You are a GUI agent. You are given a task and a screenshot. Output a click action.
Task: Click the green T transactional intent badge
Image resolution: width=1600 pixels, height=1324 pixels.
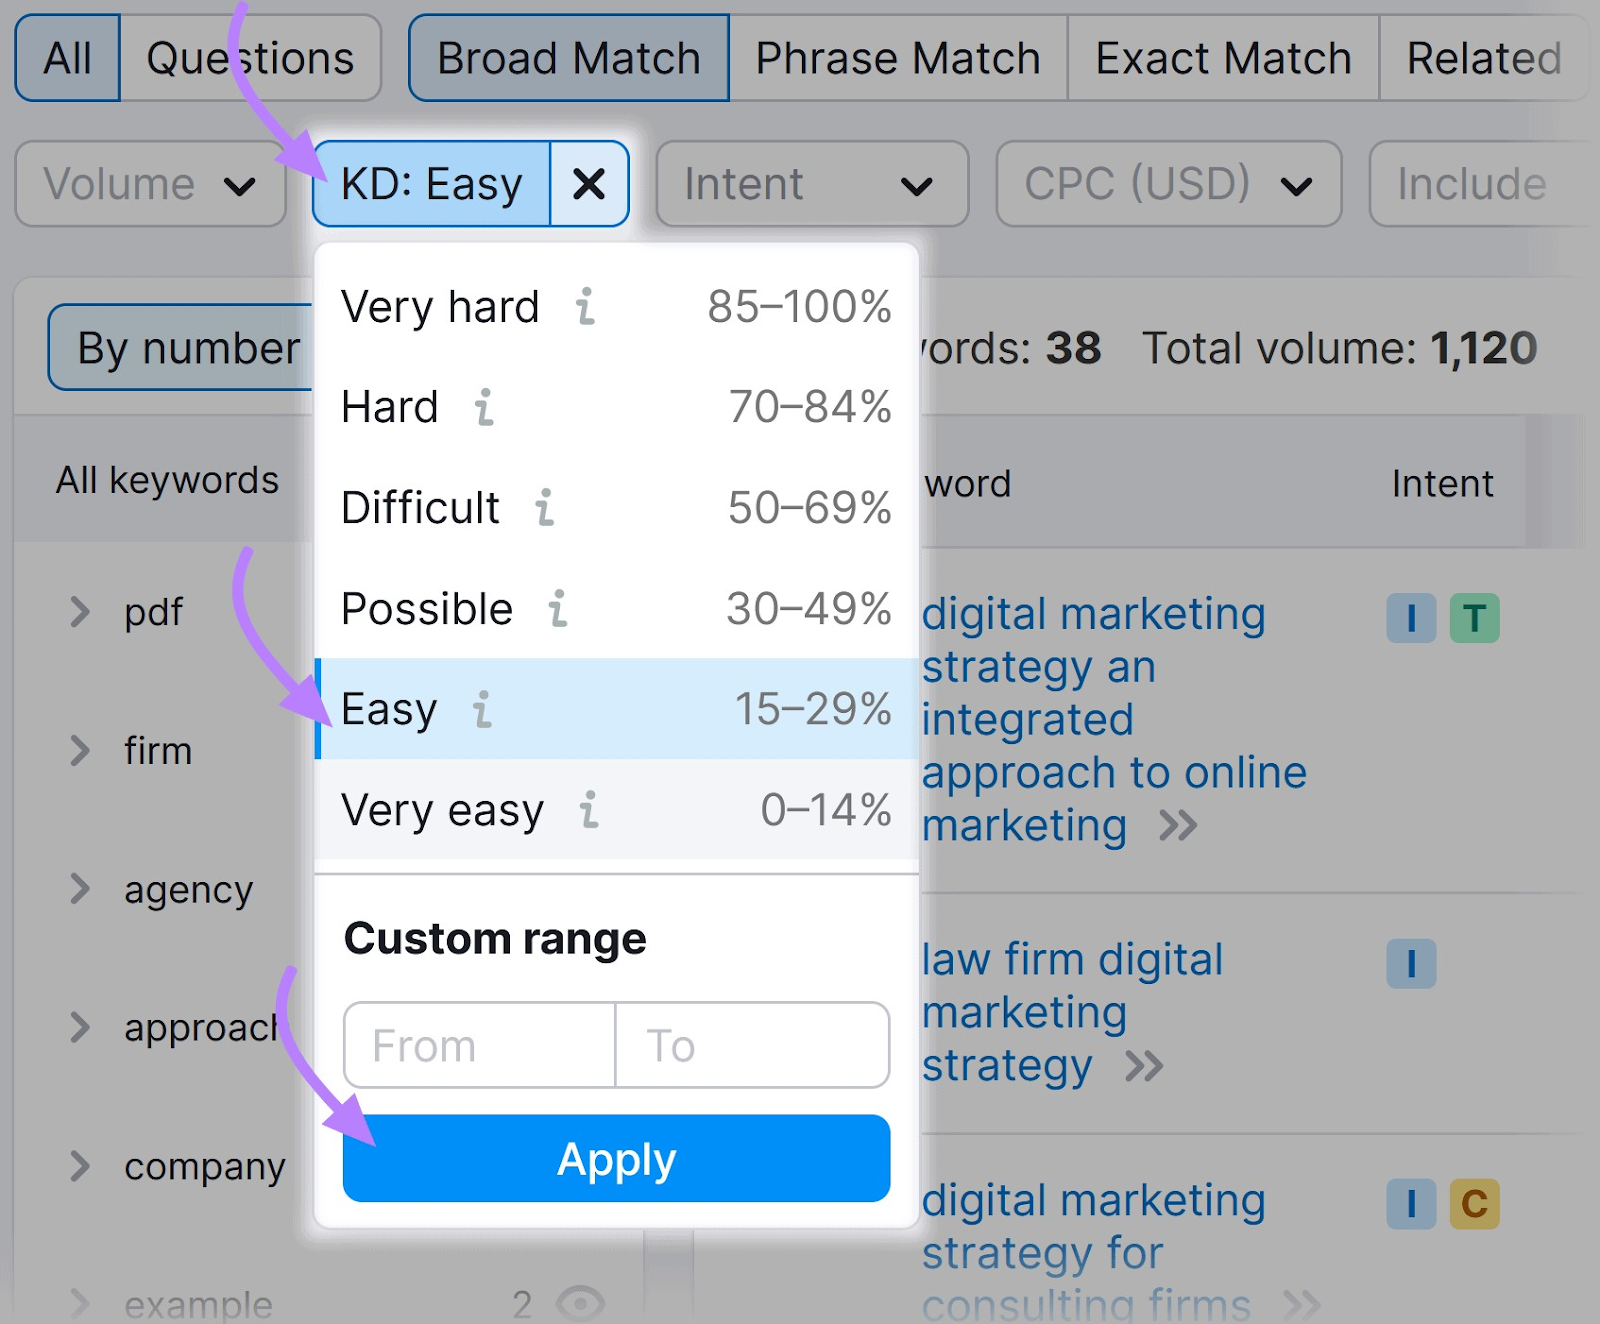(x=1476, y=617)
